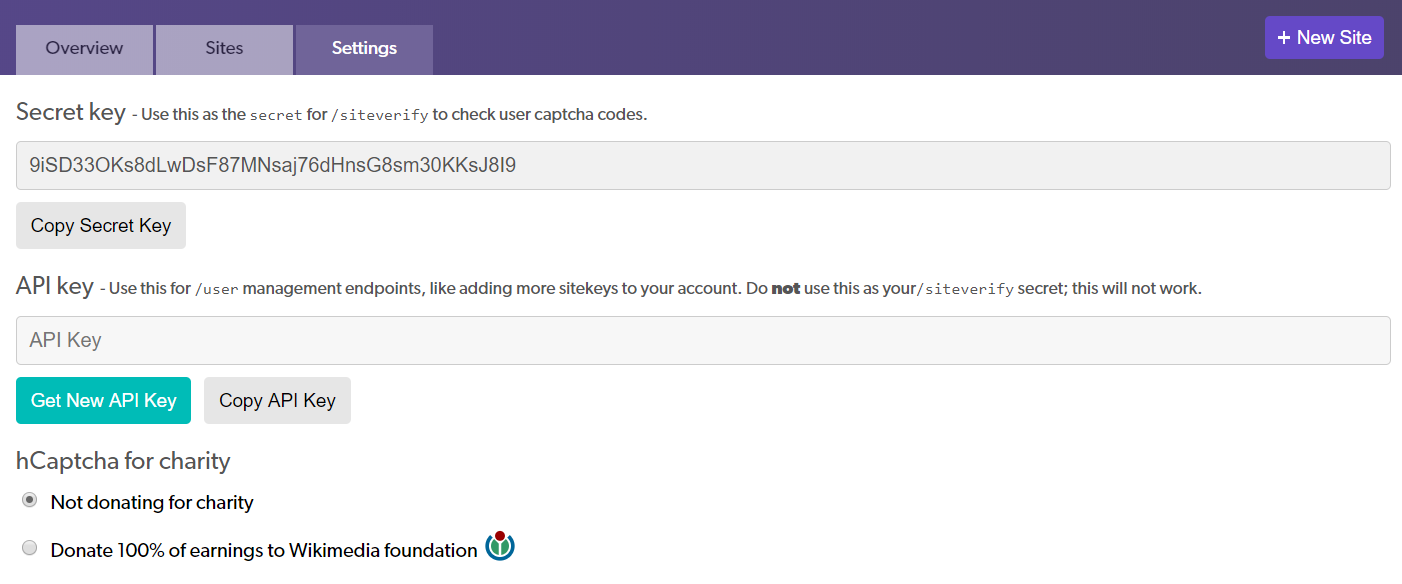Generate a key with Get New API Key
The height and width of the screenshot is (584, 1402).
point(103,401)
